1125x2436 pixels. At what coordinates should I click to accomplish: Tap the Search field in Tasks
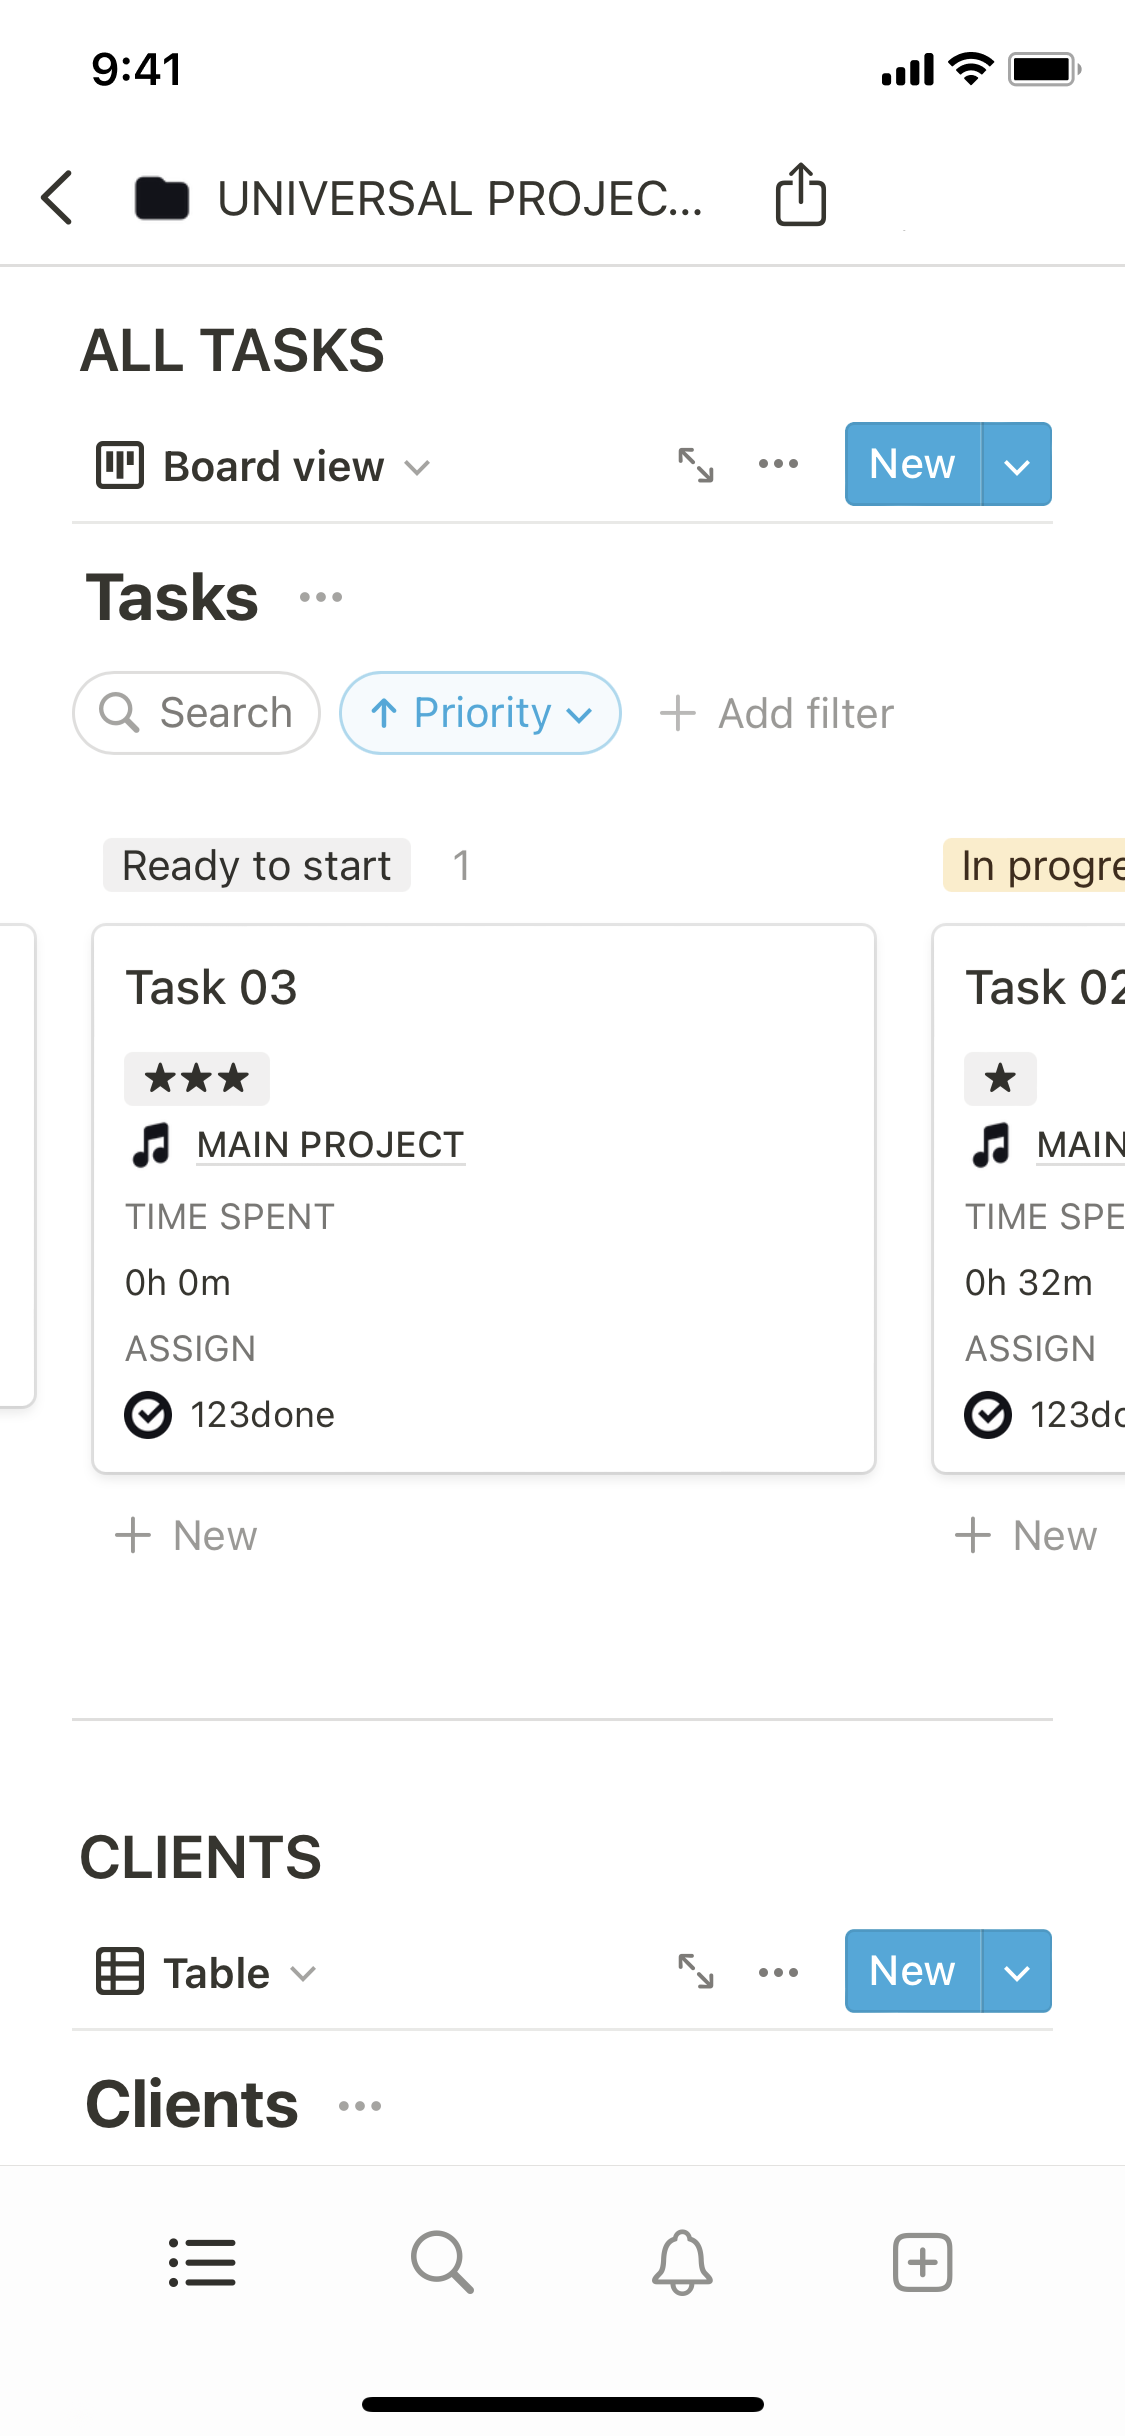point(197,713)
